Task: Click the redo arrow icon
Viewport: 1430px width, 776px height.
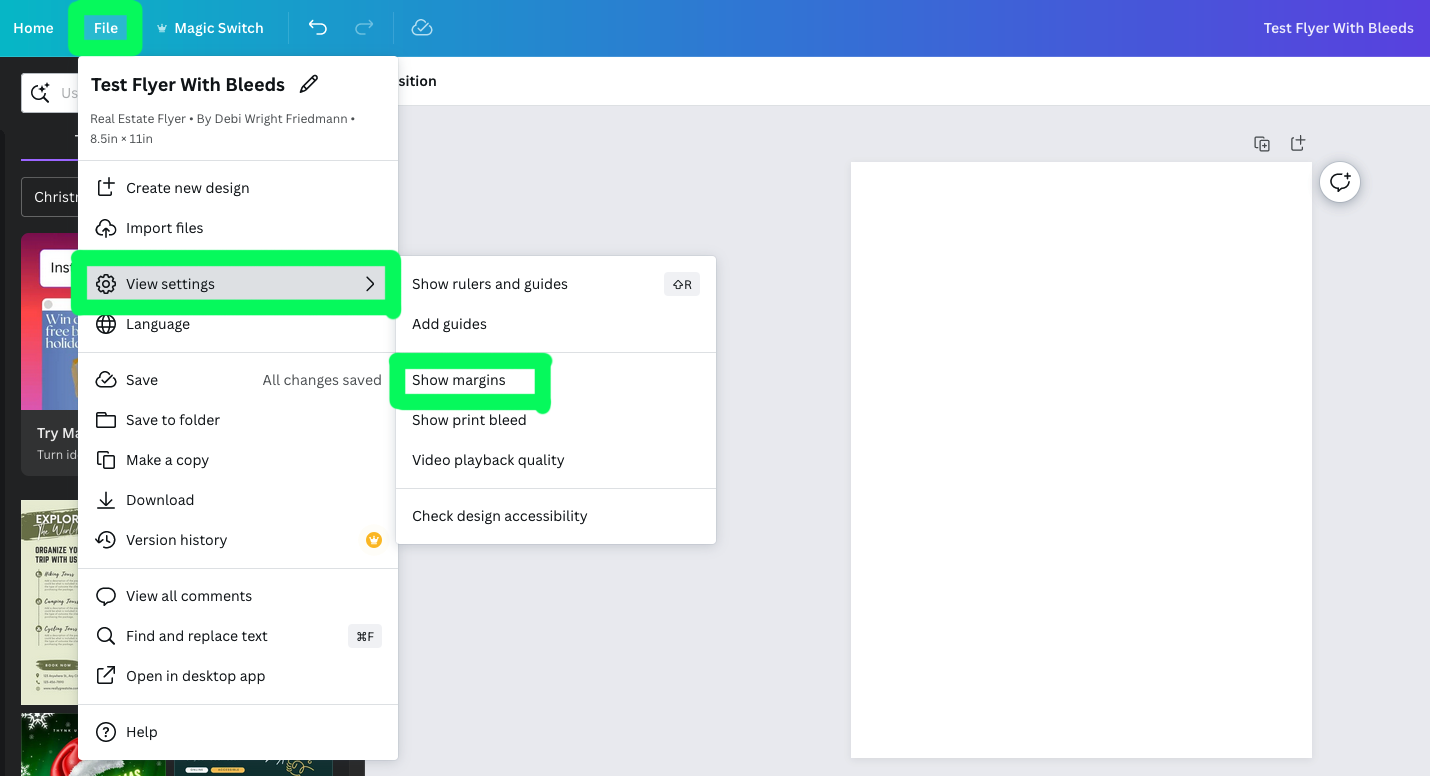Action: [x=364, y=28]
